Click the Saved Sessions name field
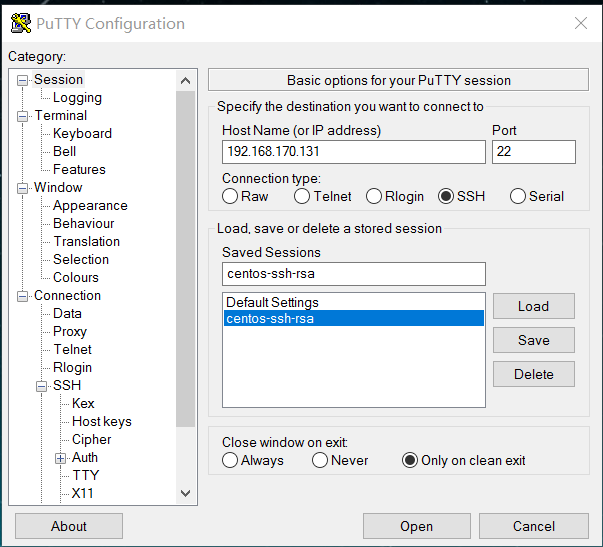The width and height of the screenshot is (603, 547). [x=354, y=274]
